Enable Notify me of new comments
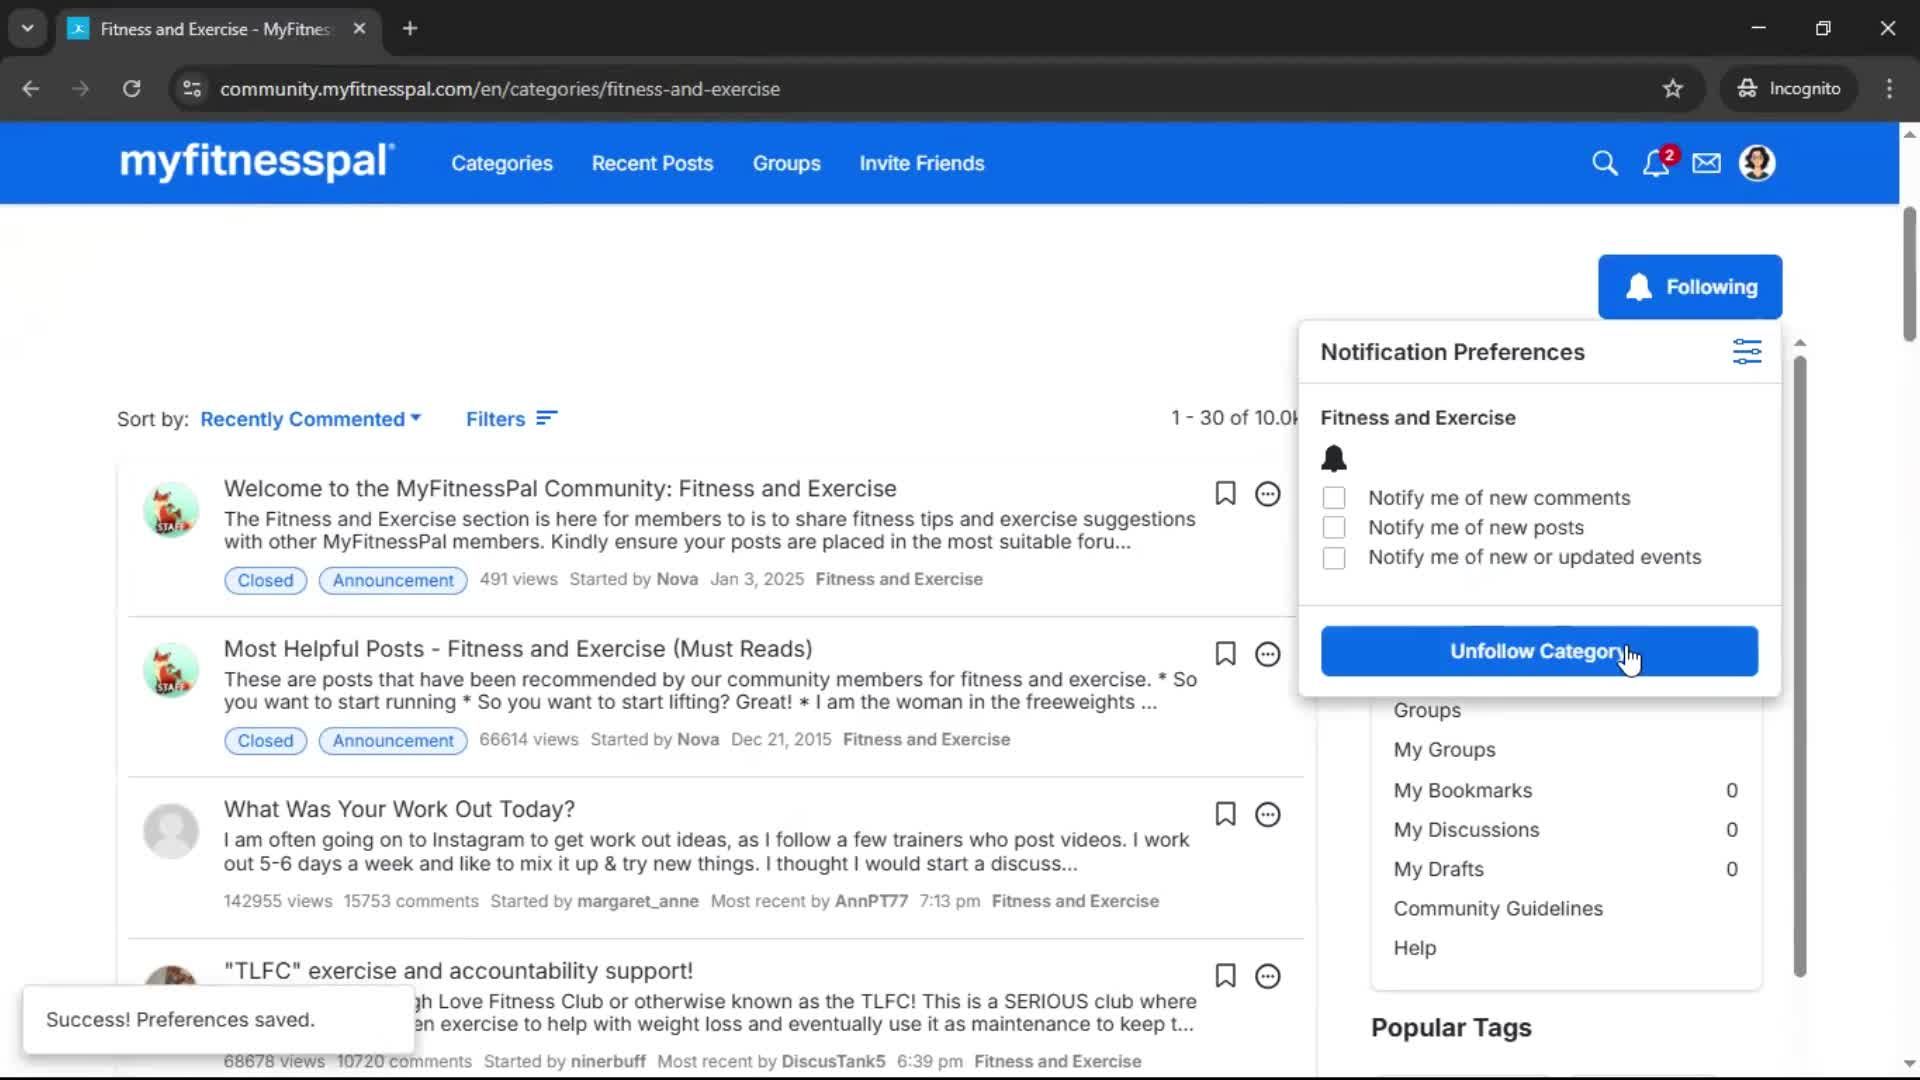1920x1080 pixels. point(1334,498)
